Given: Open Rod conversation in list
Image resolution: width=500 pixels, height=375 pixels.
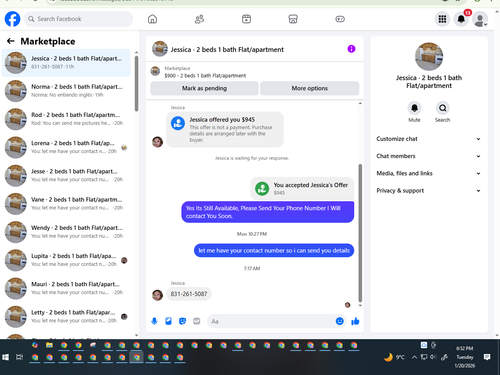Looking at the screenshot, I should click(66, 119).
